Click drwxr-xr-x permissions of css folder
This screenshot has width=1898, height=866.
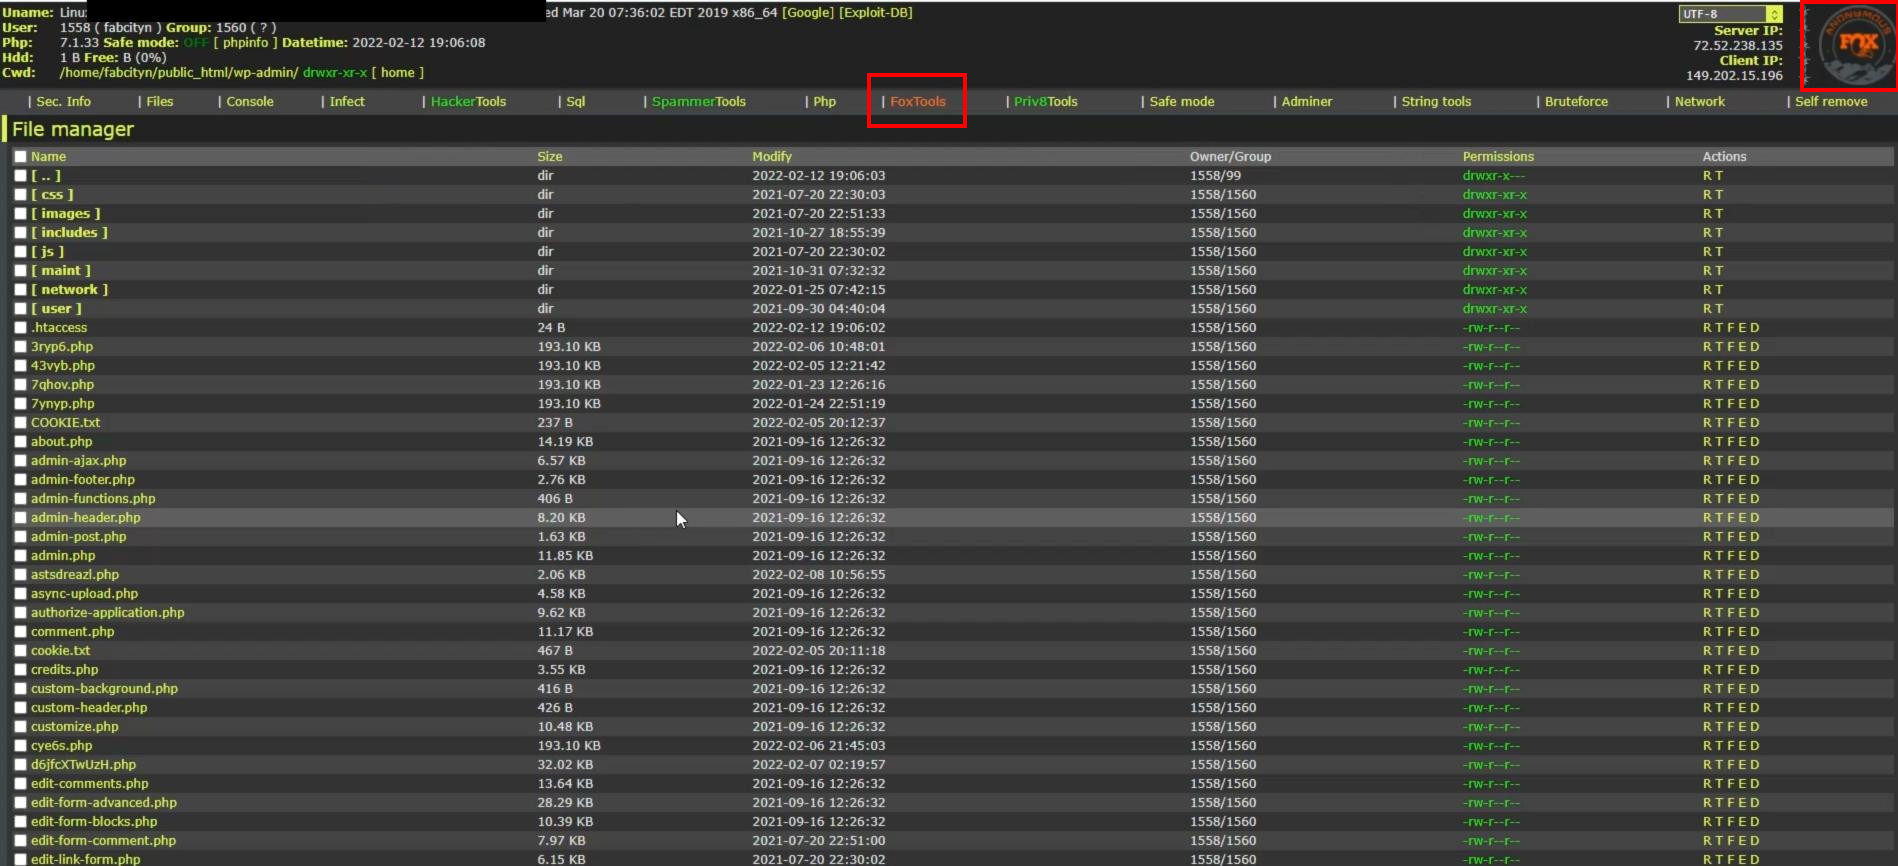1494,194
